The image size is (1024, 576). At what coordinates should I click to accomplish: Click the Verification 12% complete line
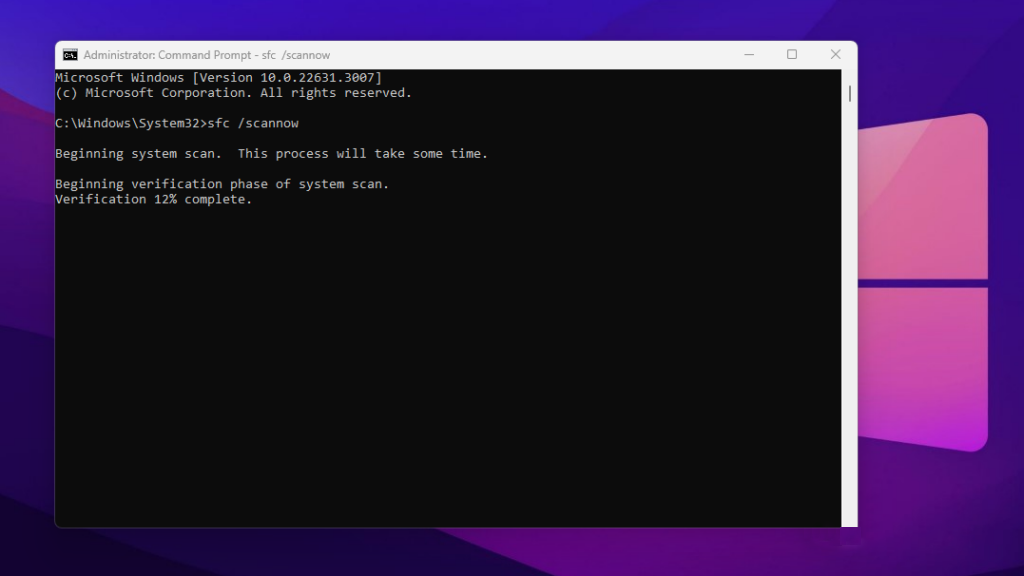point(153,199)
